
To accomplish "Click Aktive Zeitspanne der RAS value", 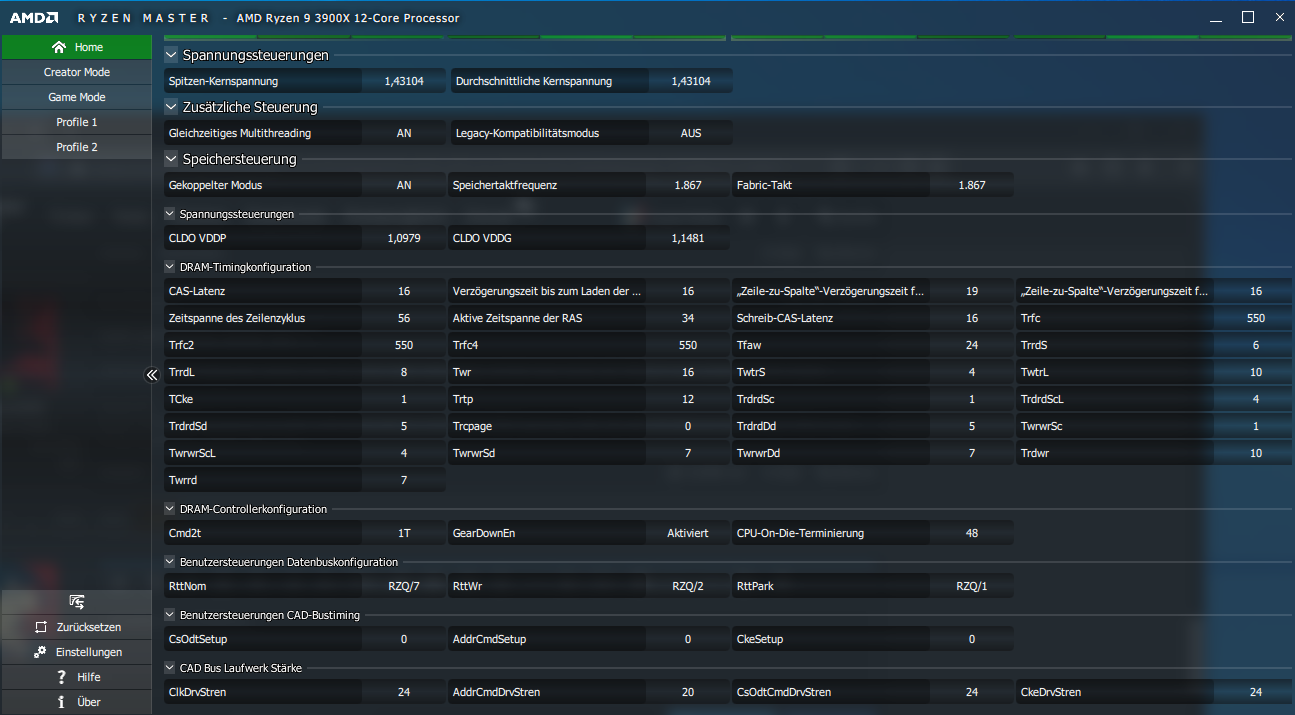I will point(688,318).
